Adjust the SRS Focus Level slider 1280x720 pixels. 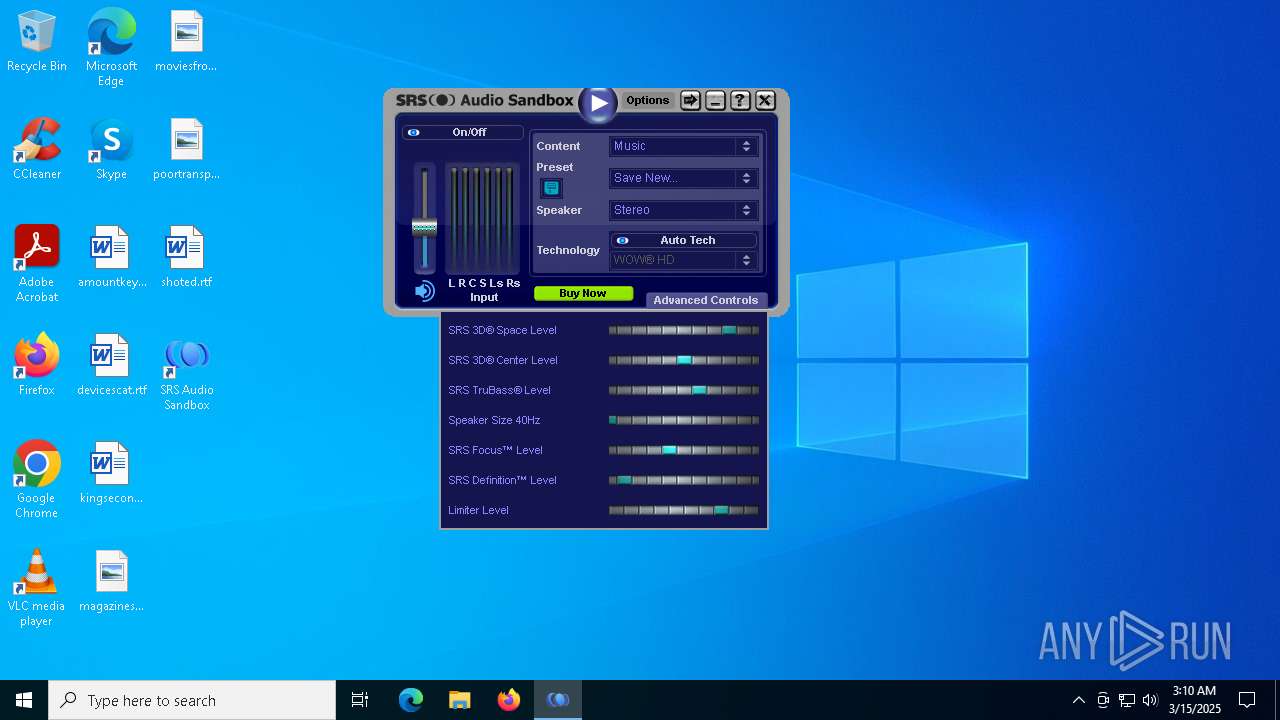[684, 450]
